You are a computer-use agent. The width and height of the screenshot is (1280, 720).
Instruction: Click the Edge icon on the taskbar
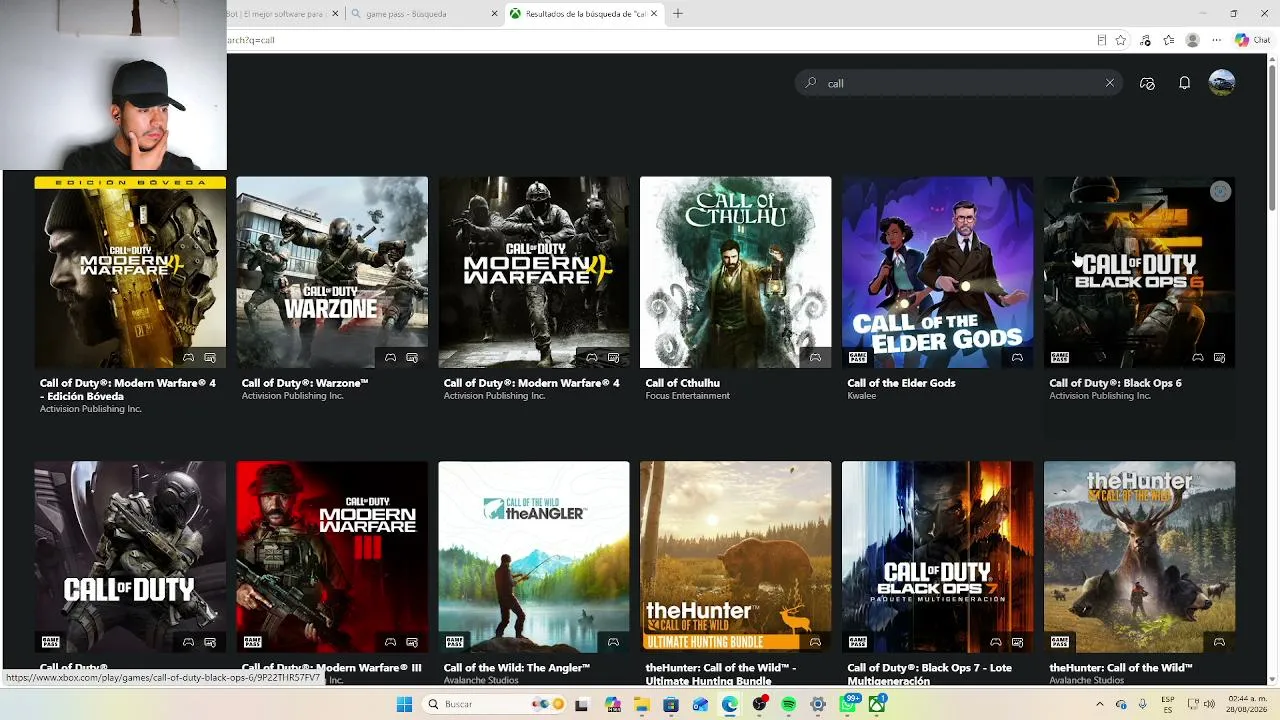pyautogui.click(x=730, y=704)
